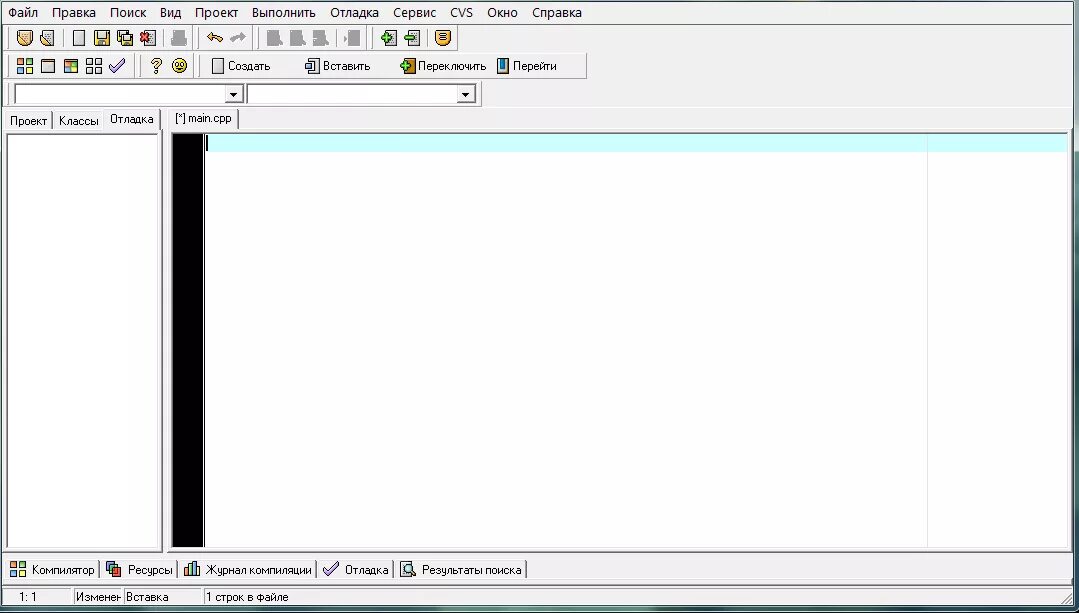
Task: Create a new source file from toolbar
Action: click(79, 38)
